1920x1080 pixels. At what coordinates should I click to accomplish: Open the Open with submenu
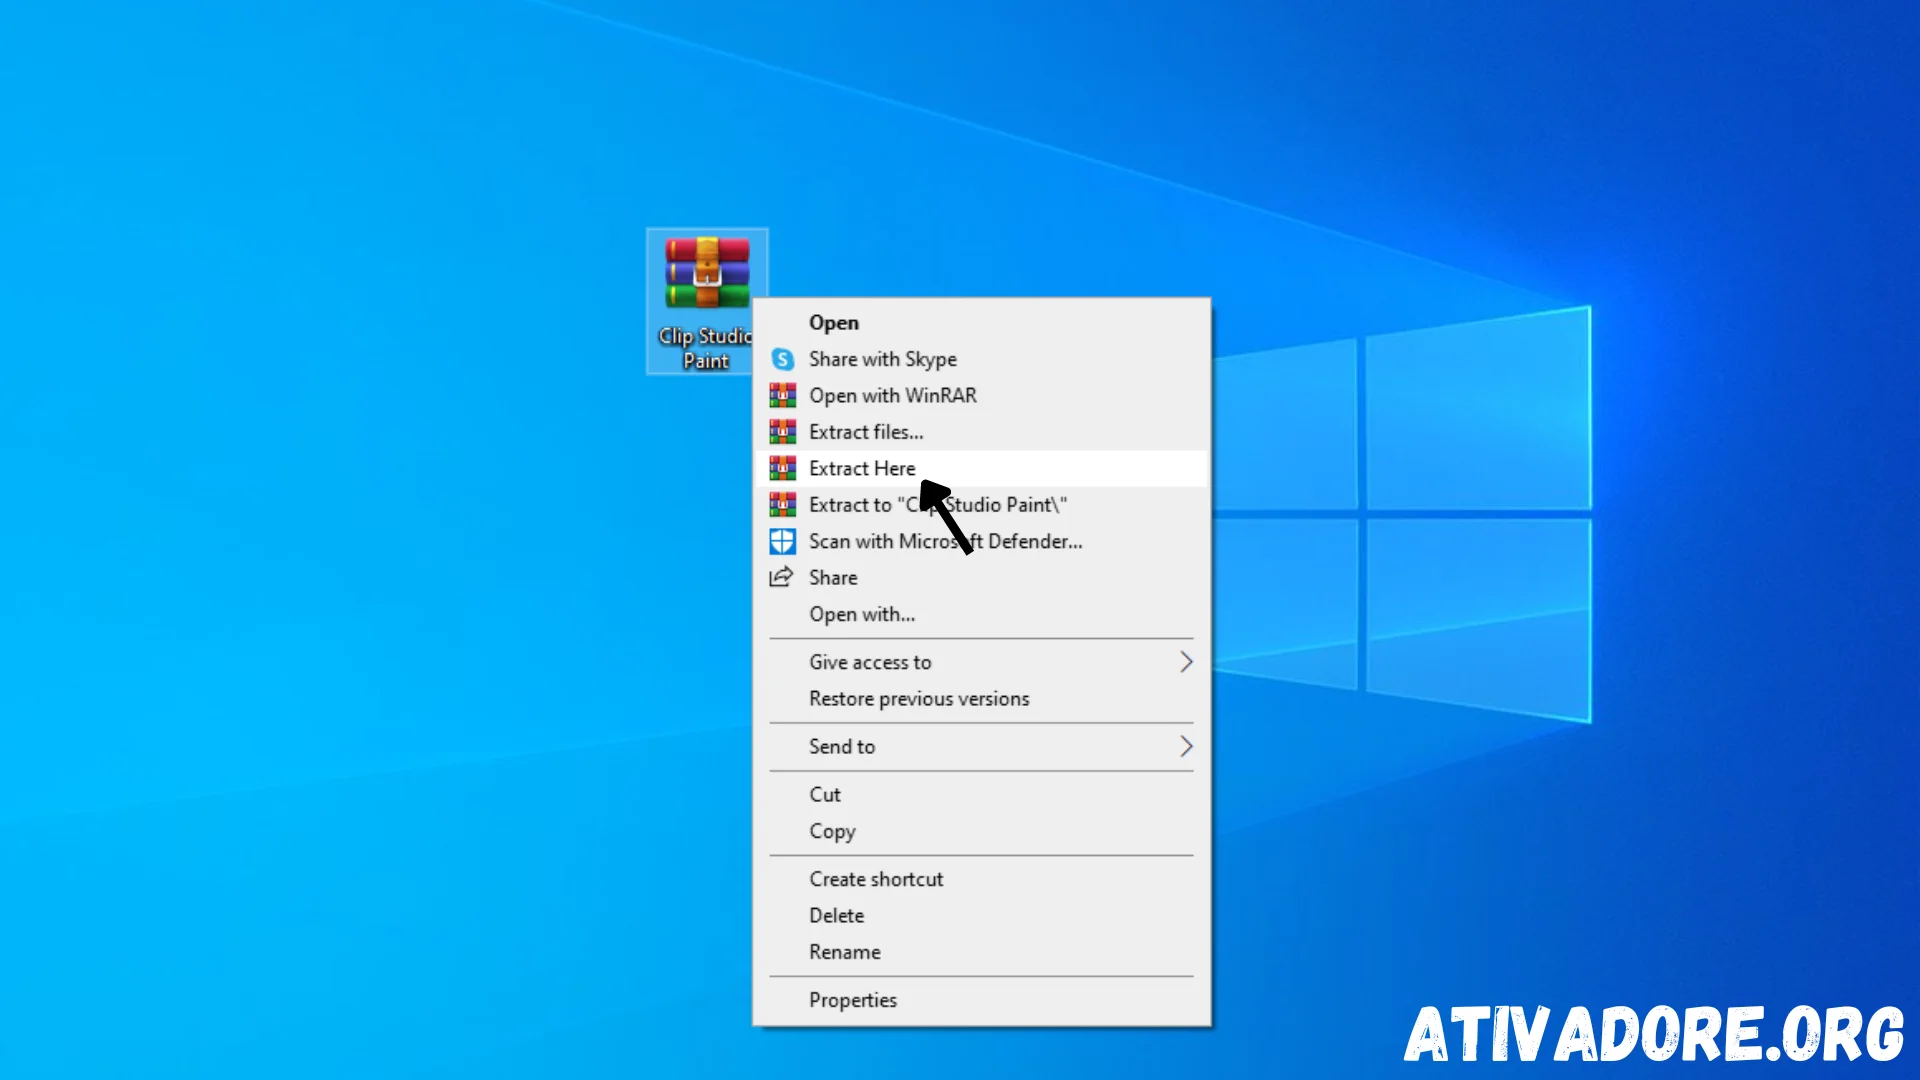tap(861, 613)
